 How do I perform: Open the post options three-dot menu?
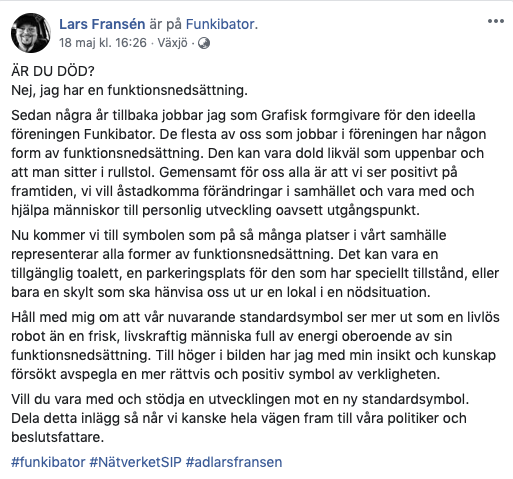[495, 21]
